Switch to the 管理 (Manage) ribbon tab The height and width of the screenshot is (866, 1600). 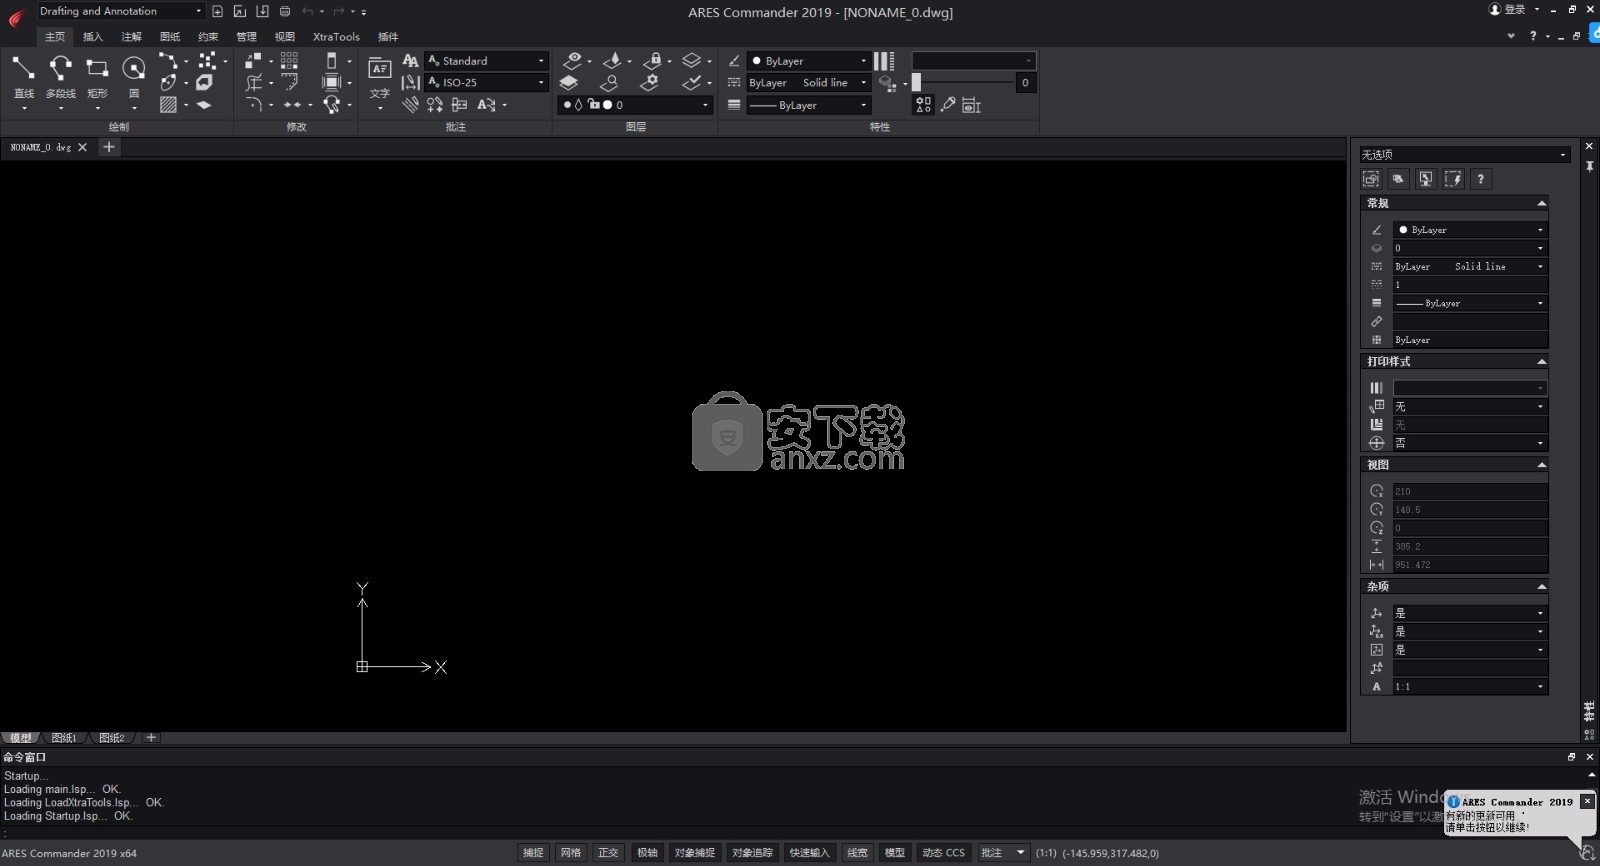[x=246, y=37]
